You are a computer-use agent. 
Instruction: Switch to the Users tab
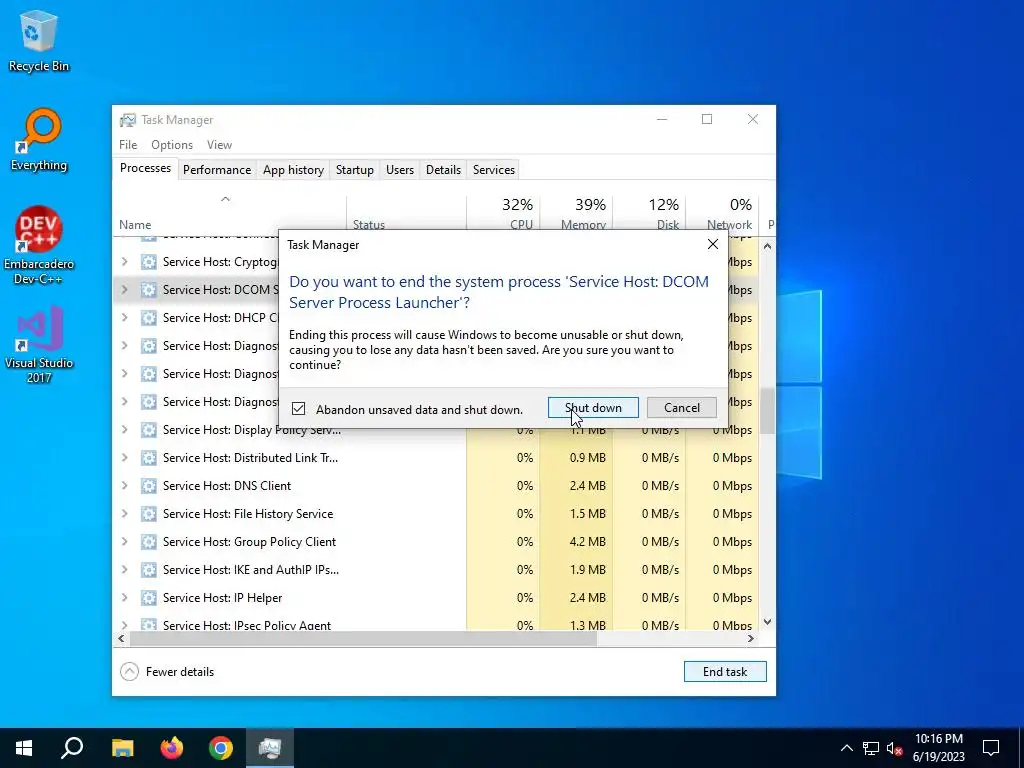tap(400, 170)
